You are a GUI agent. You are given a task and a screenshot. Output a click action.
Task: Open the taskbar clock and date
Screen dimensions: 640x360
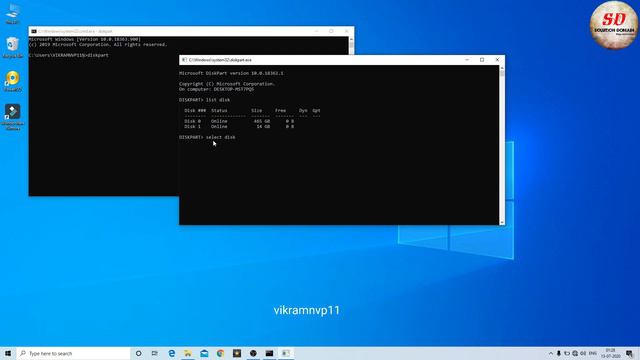pyautogui.click(x=610, y=353)
